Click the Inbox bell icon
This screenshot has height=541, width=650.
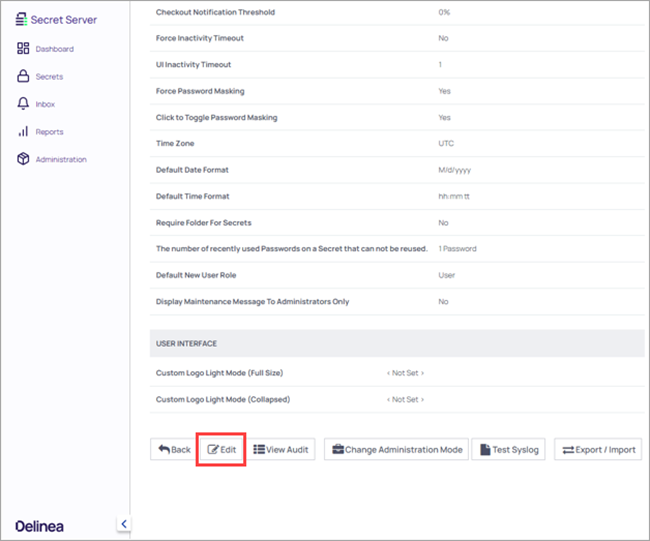[23, 104]
